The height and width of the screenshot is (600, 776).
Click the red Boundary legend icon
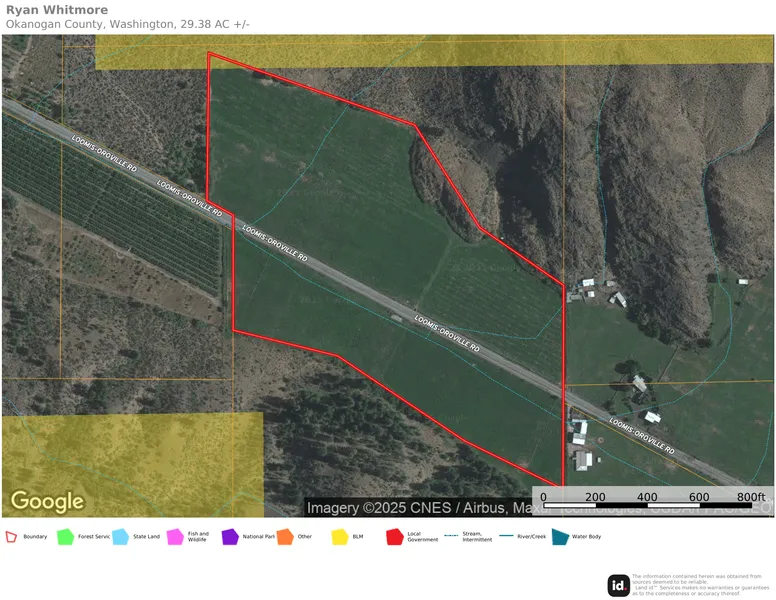coord(11,537)
